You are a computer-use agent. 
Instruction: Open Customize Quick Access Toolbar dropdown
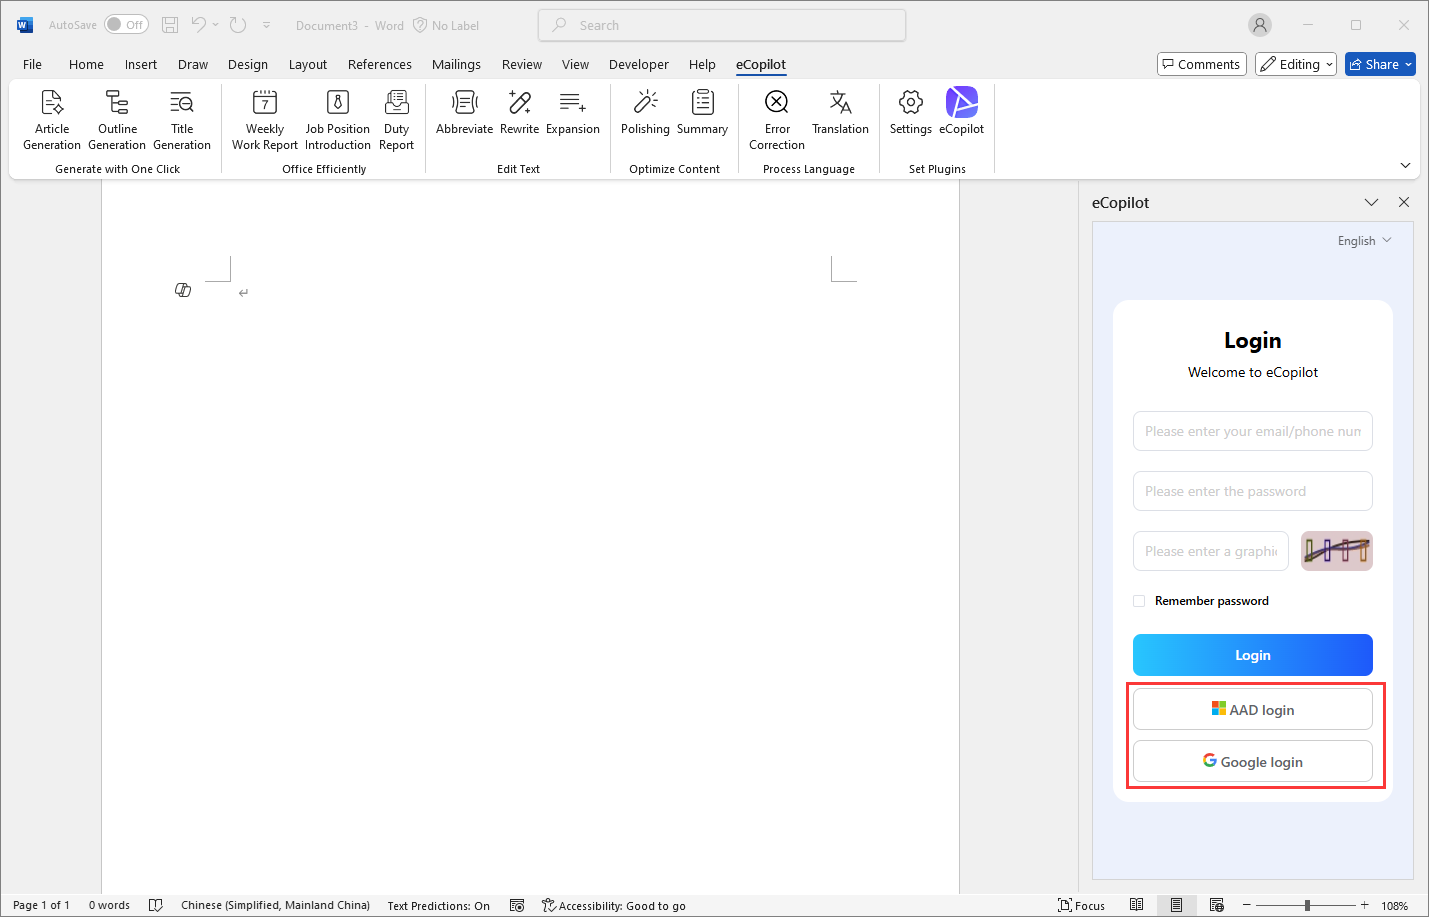(x=266, y=25)
